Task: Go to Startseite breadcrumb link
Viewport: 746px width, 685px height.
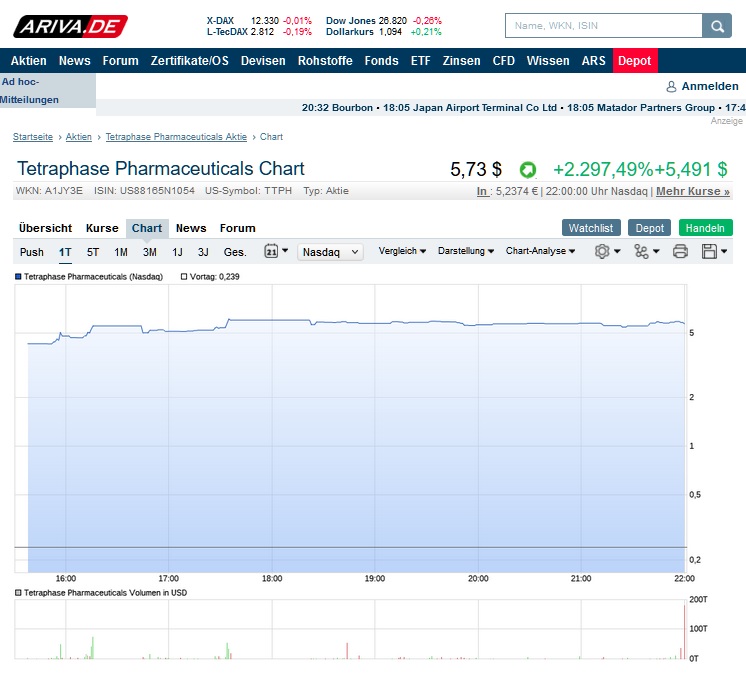Action: [x=33, y=137]
